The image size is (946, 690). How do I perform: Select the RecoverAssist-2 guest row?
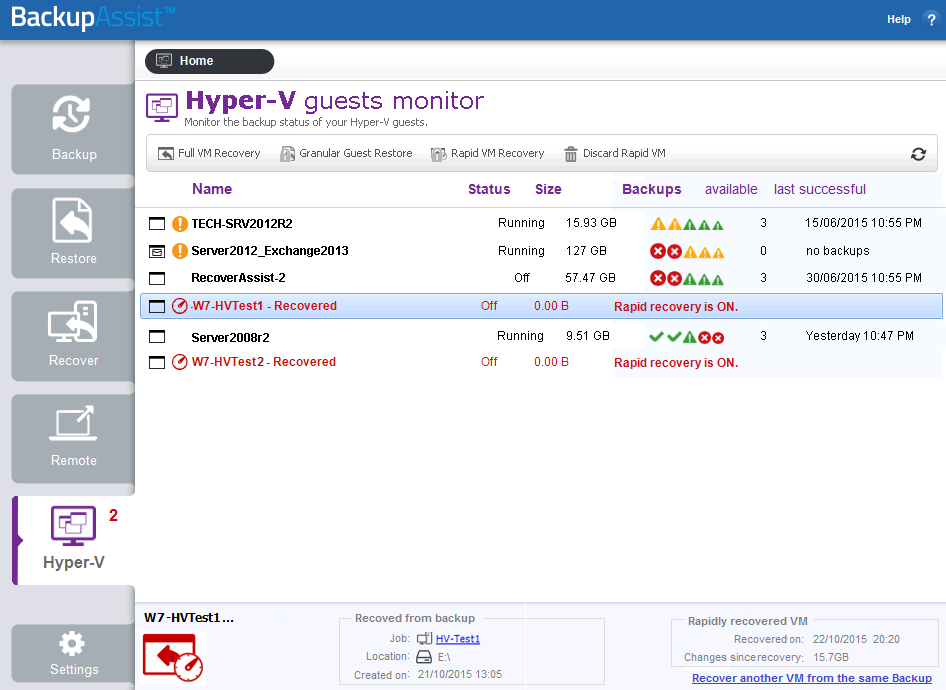pos(541,278)
